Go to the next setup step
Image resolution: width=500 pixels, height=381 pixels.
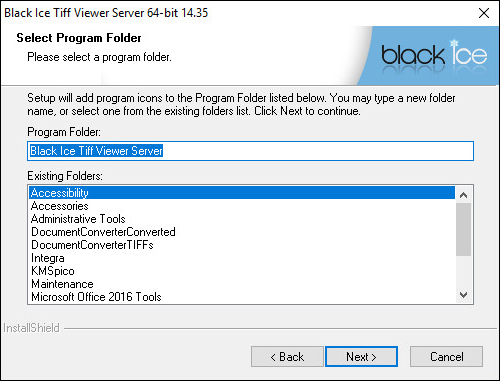(x=361, y=357)
